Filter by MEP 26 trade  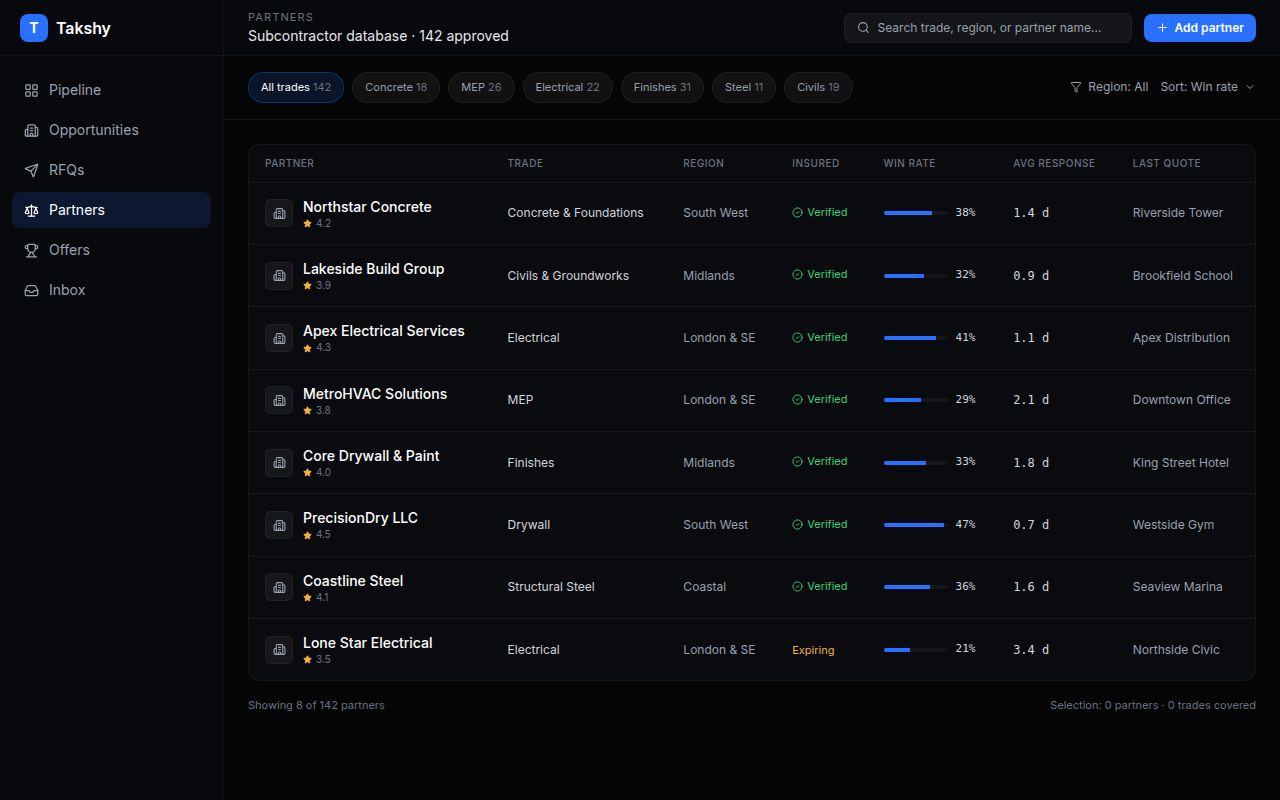pos(481,87)
